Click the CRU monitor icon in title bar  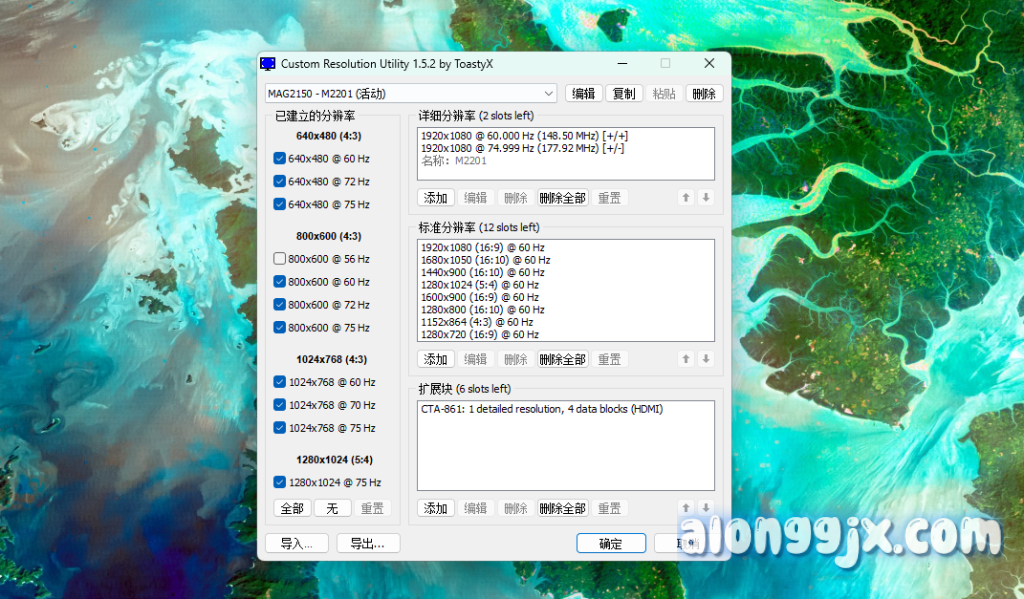[x=269, y=64]
